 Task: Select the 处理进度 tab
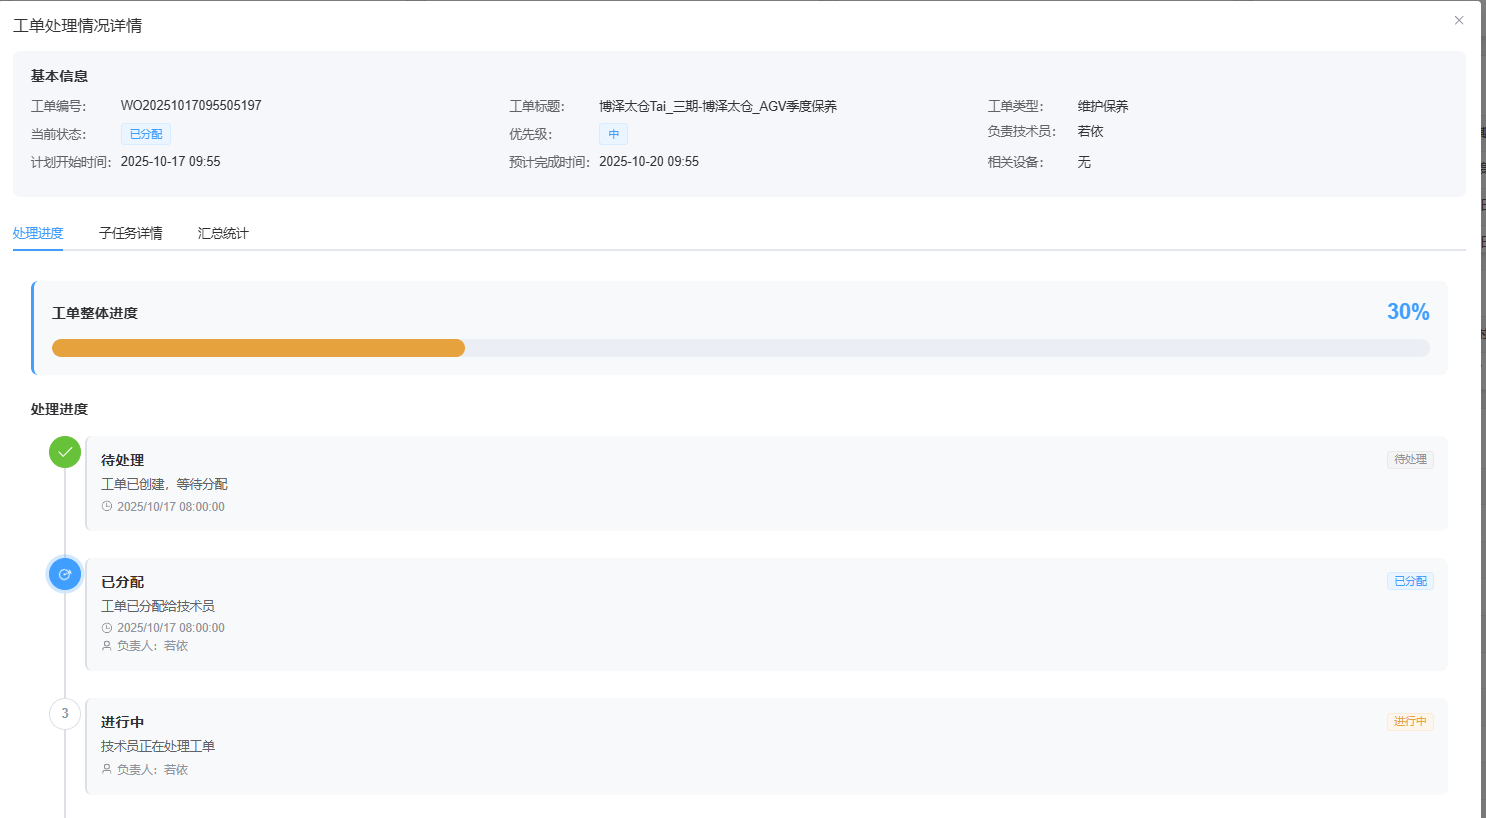click(x=38, y=233)
